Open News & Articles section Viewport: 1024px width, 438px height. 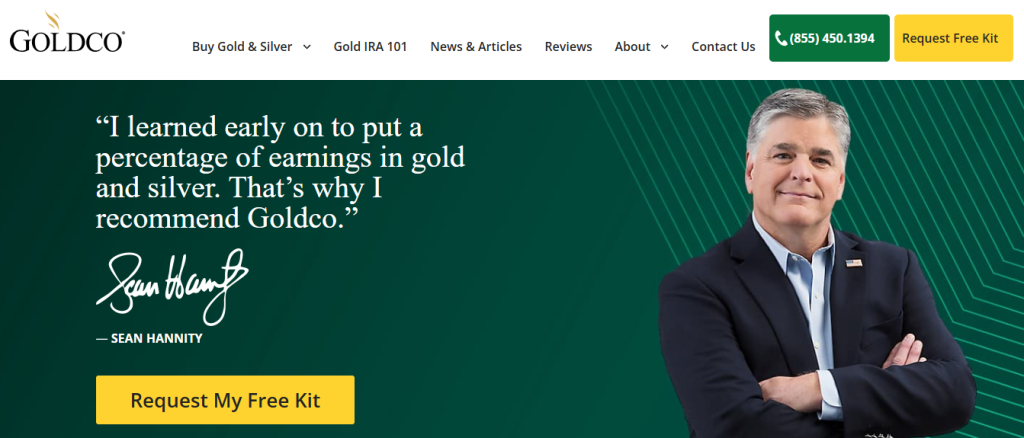(x=476, y=47)
